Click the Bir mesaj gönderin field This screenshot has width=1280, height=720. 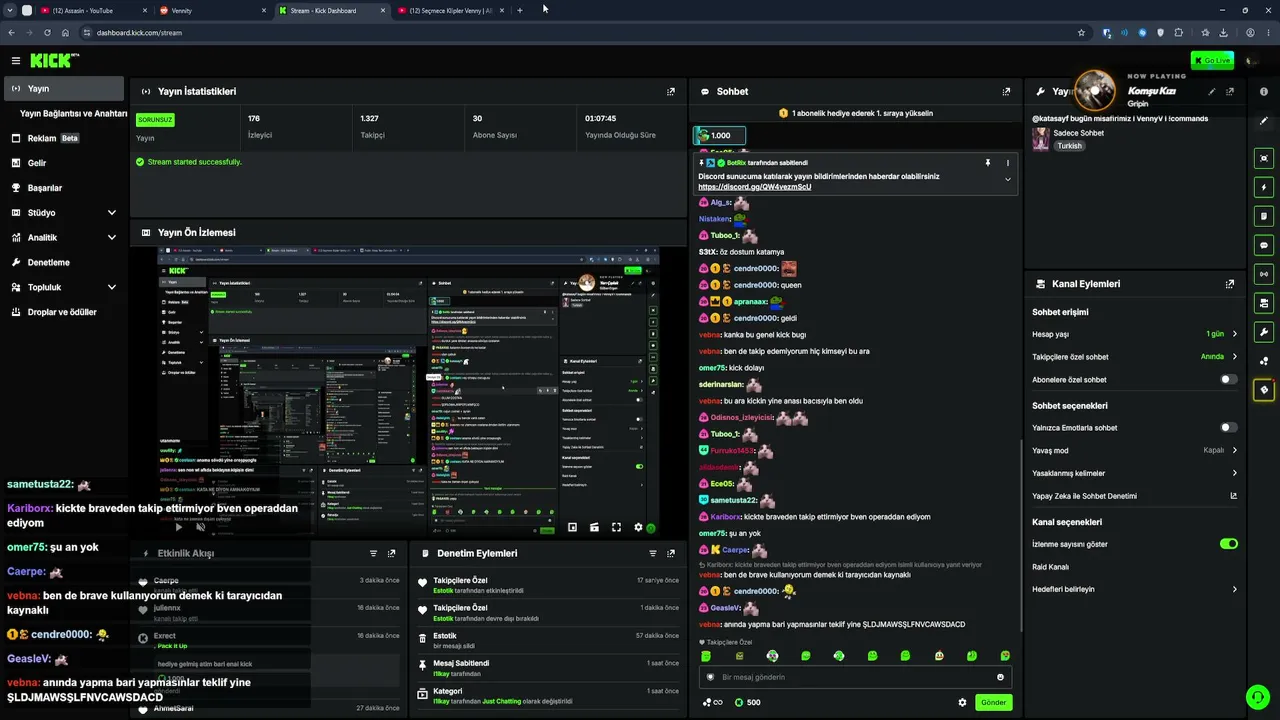(x=855, y=677)
